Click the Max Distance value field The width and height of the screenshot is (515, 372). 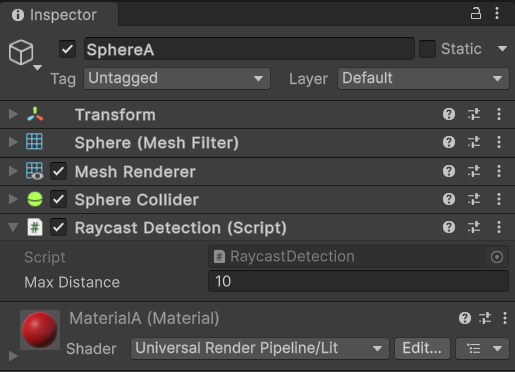tap(358, 281)
